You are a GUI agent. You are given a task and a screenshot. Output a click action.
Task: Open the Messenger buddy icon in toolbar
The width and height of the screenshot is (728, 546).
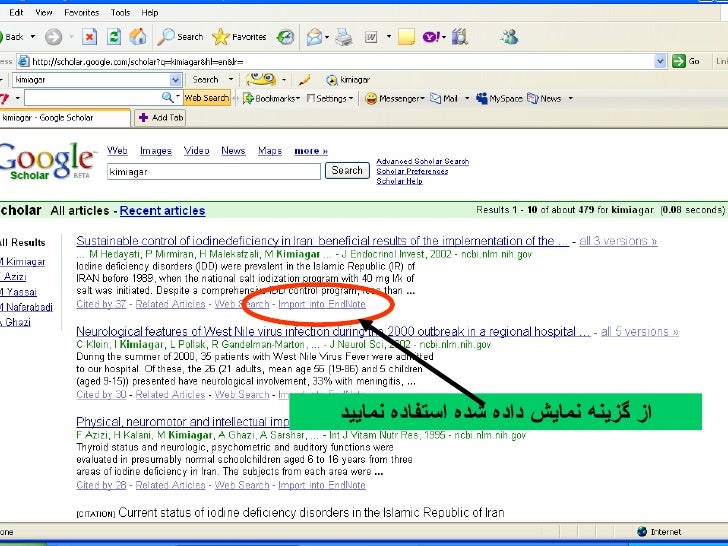pyautogui.click(x=509, y=37)
